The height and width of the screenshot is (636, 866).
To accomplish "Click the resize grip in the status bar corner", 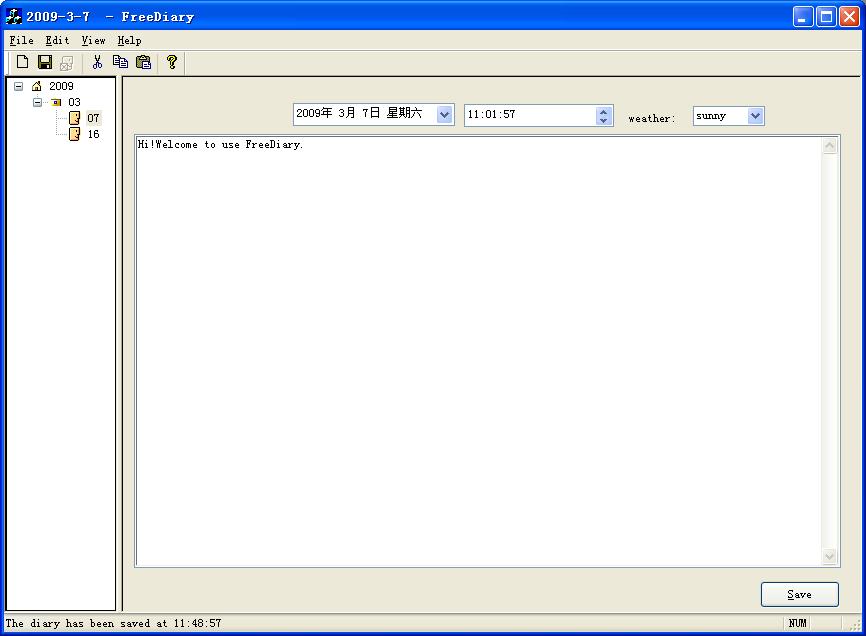I will point(855,625).
